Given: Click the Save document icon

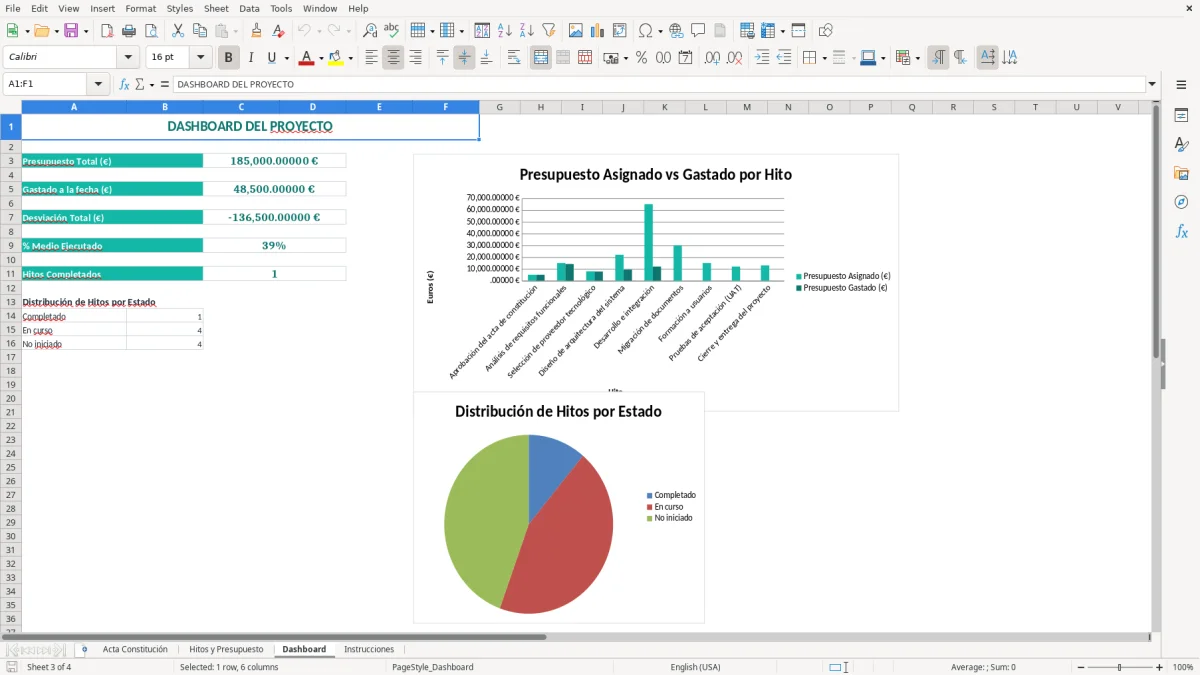Looking at the screenshot, I should coord(71,31).
